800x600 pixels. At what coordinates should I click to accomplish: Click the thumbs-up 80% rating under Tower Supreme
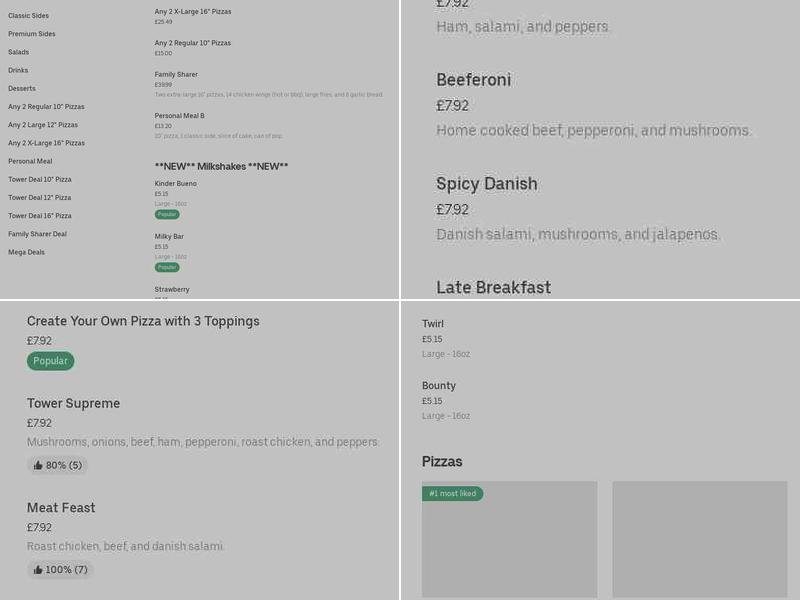coord(57,465)
